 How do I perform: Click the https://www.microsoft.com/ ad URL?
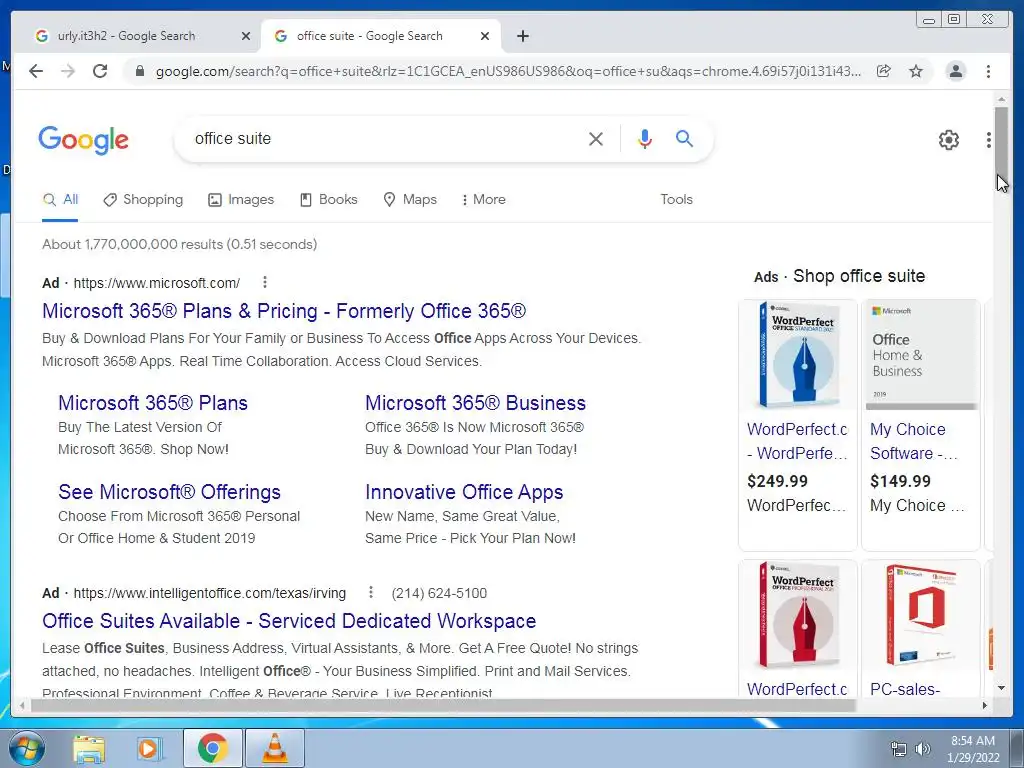tap(157, 283)
